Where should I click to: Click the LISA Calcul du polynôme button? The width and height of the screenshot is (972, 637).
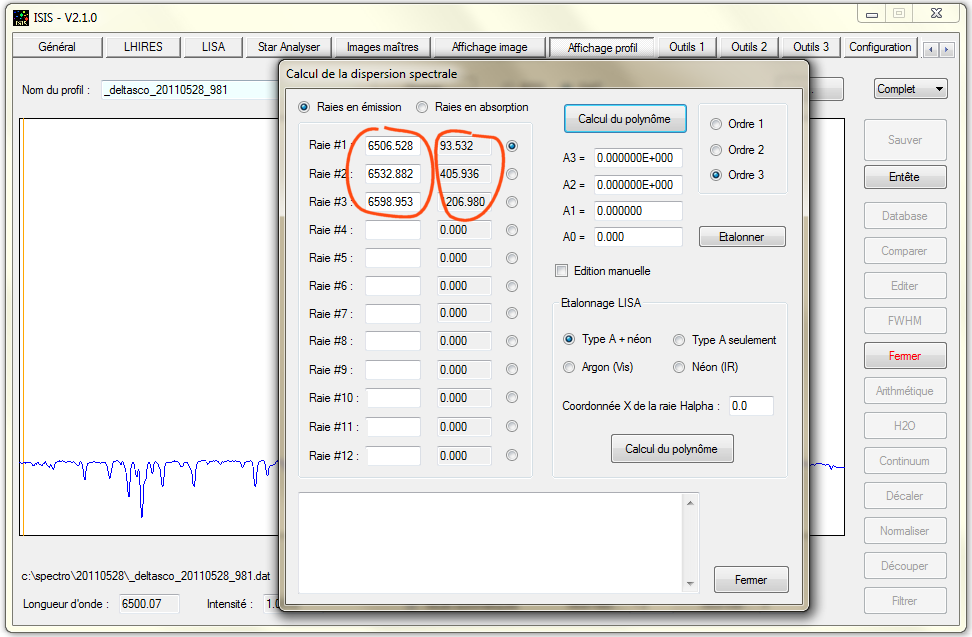click(672, 449)
